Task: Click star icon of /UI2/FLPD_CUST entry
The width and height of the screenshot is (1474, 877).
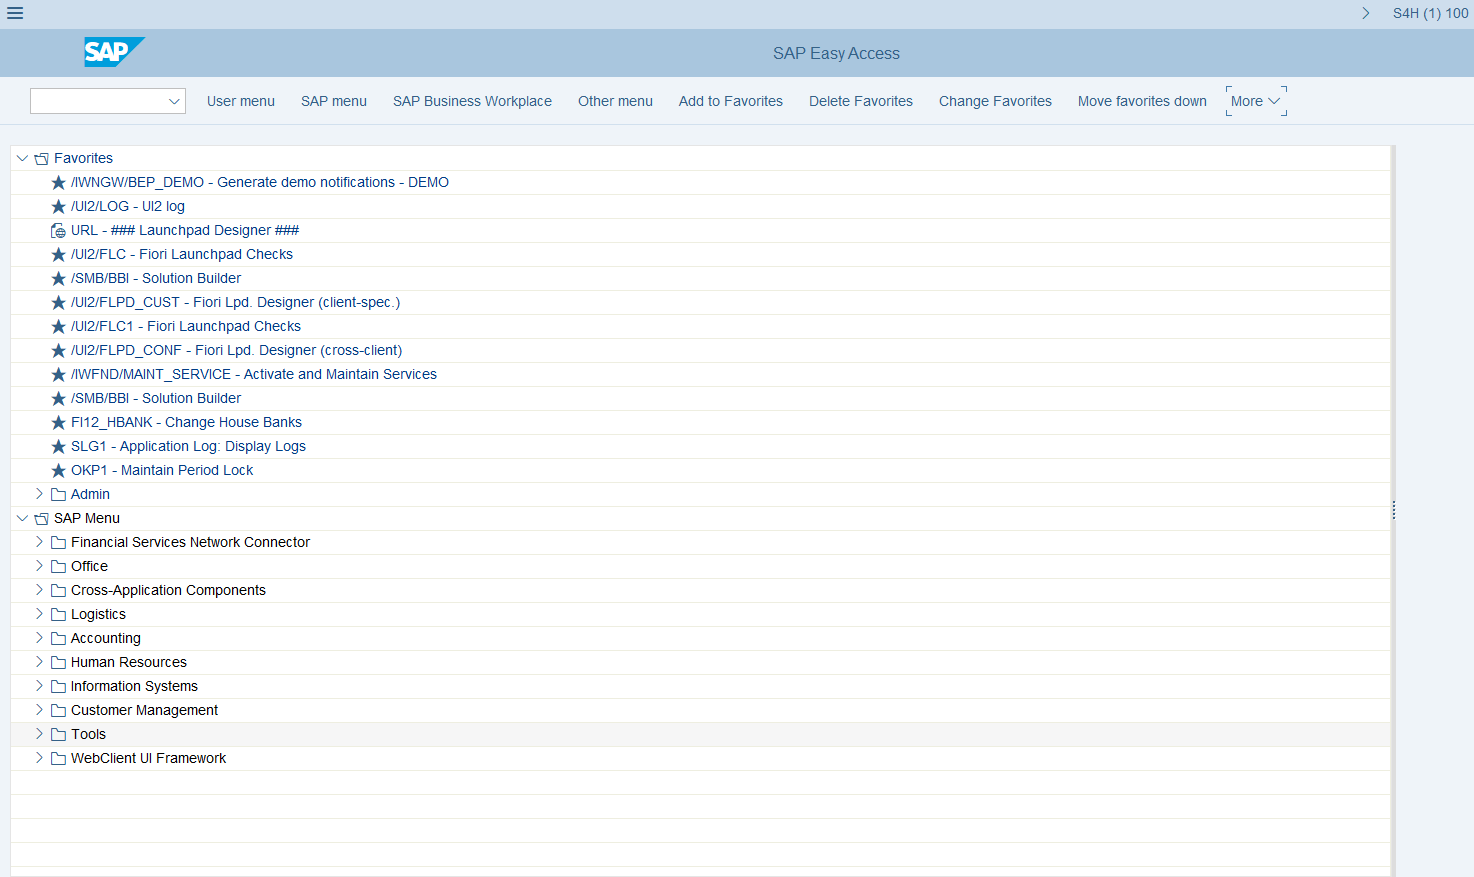Action: (x=58, y=303)
